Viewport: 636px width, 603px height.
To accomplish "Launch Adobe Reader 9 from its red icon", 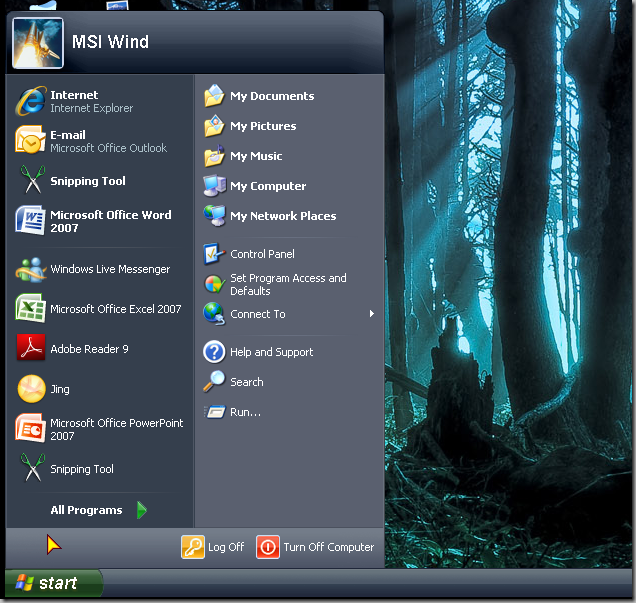I will [31, 348].
